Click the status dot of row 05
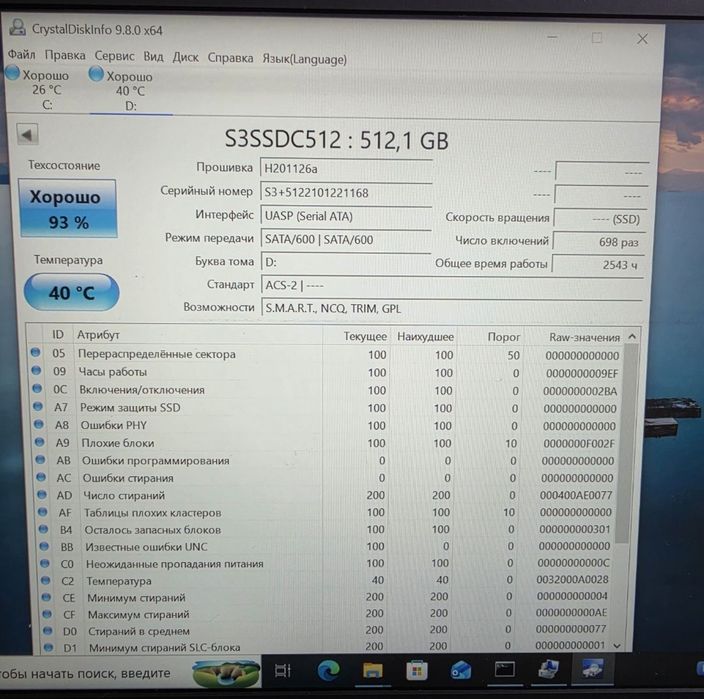 pyautogui.click(x=35, y=352)
